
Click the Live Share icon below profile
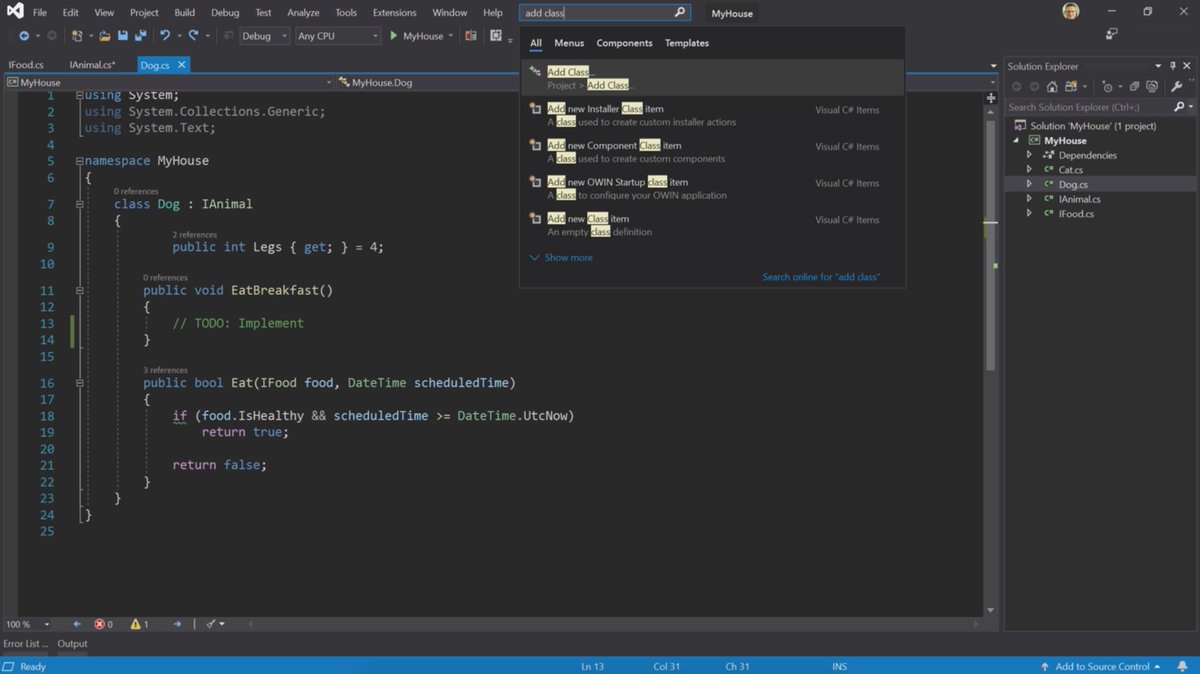[x=1111, y=34]
